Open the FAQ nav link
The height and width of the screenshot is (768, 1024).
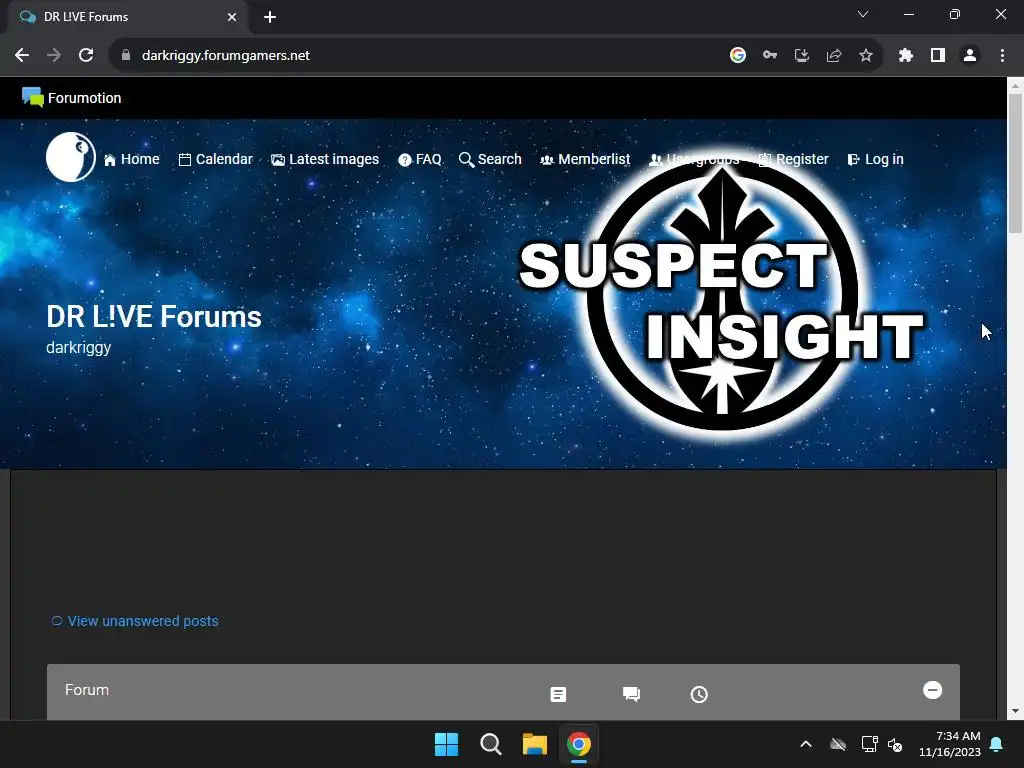pos(420,159)
